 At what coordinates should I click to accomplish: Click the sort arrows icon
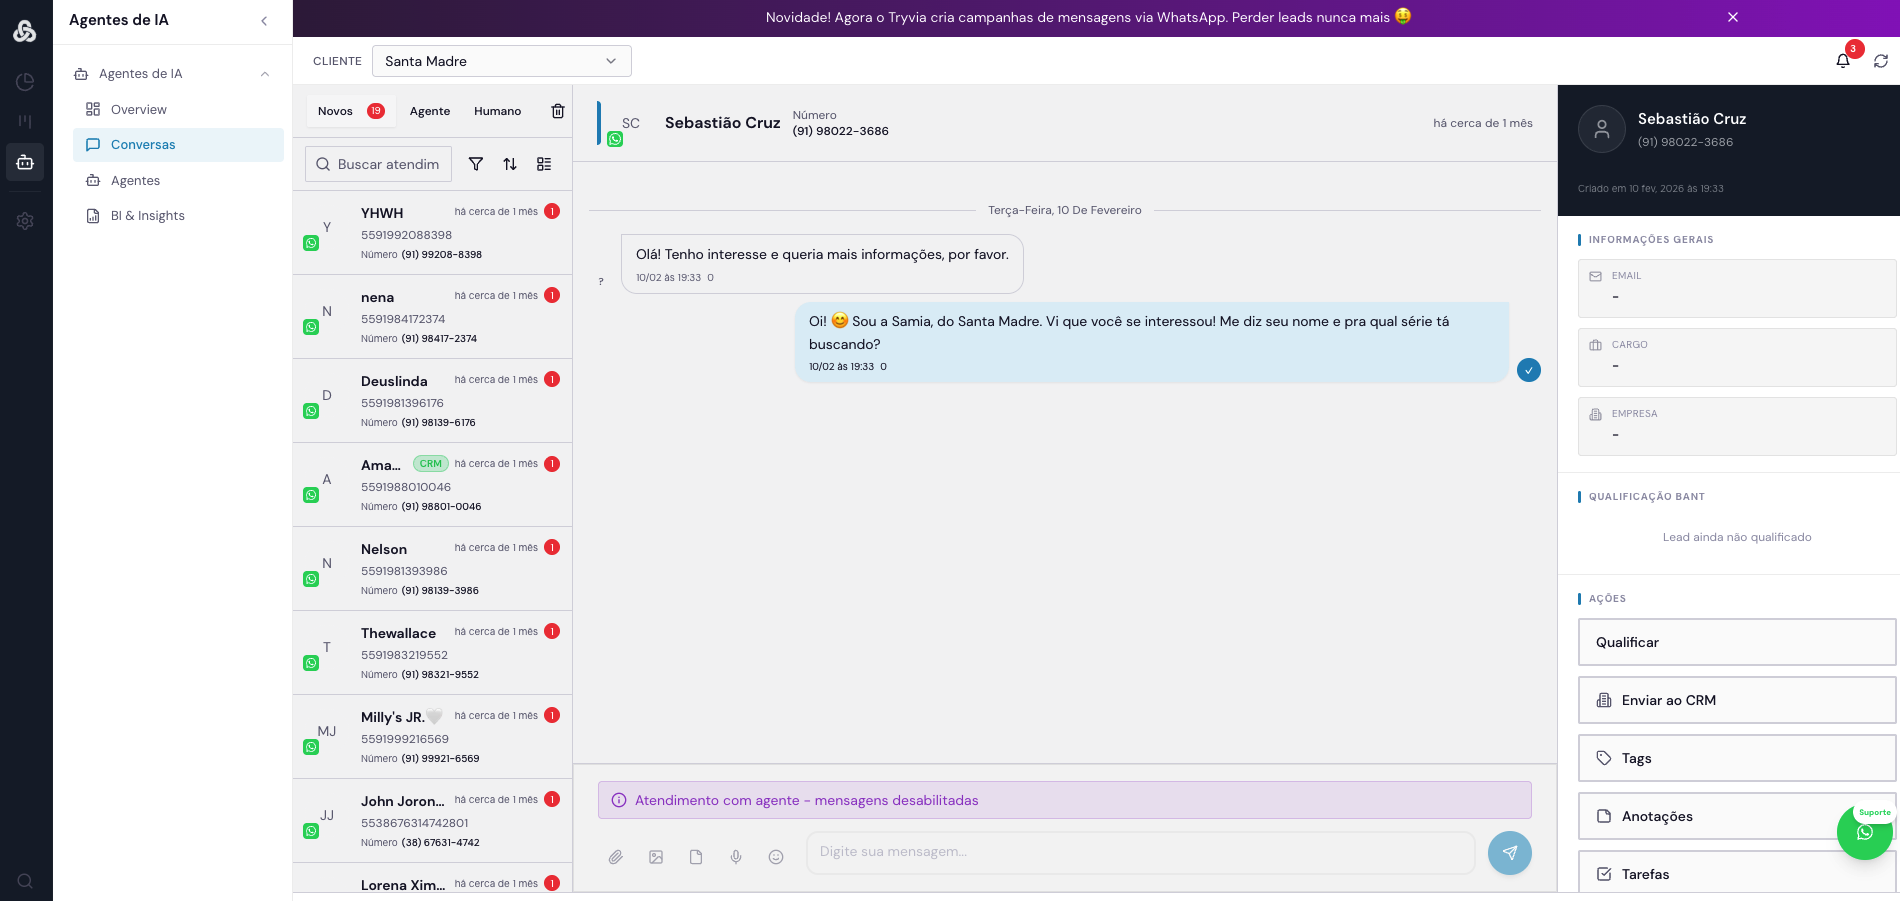point(510,164)
